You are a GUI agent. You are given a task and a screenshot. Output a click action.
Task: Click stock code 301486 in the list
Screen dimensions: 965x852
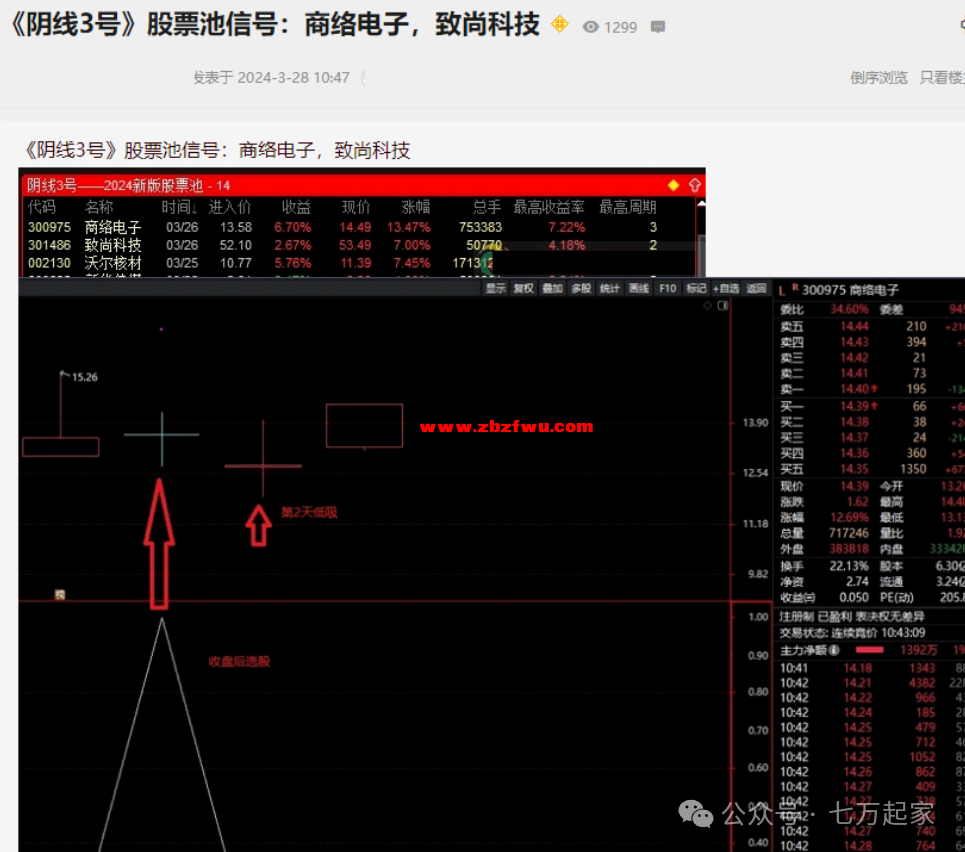coord(49,245)
